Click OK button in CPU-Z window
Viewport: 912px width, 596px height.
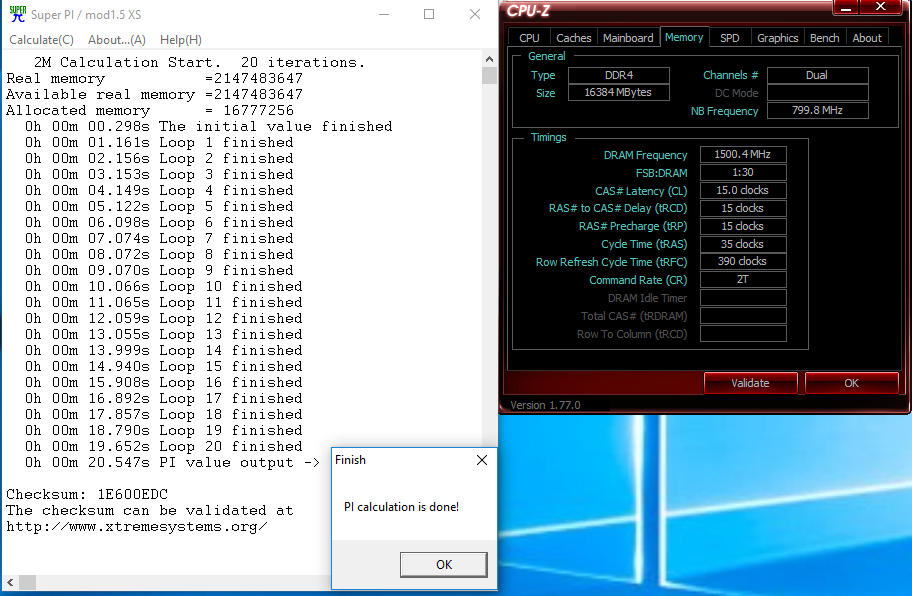(x=852, y=383)
